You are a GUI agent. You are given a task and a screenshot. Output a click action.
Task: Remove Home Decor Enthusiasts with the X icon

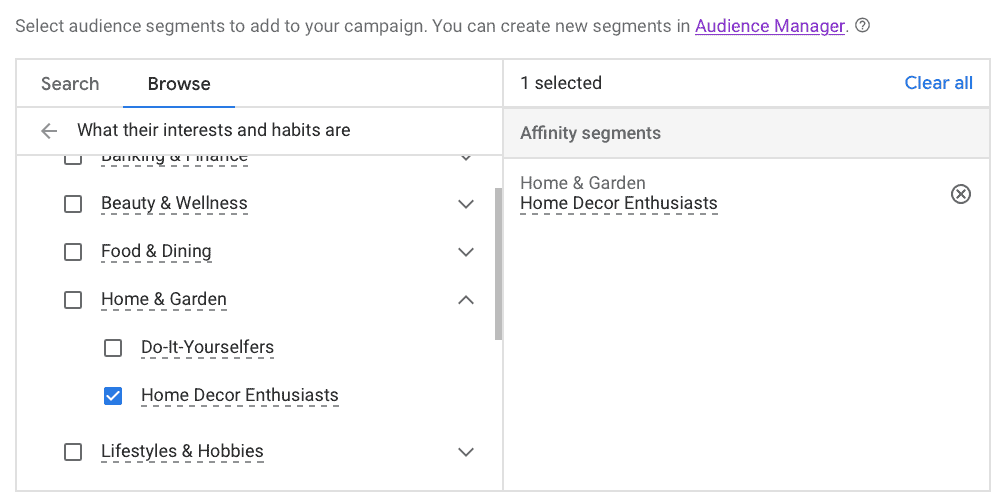tap(960, 194)
